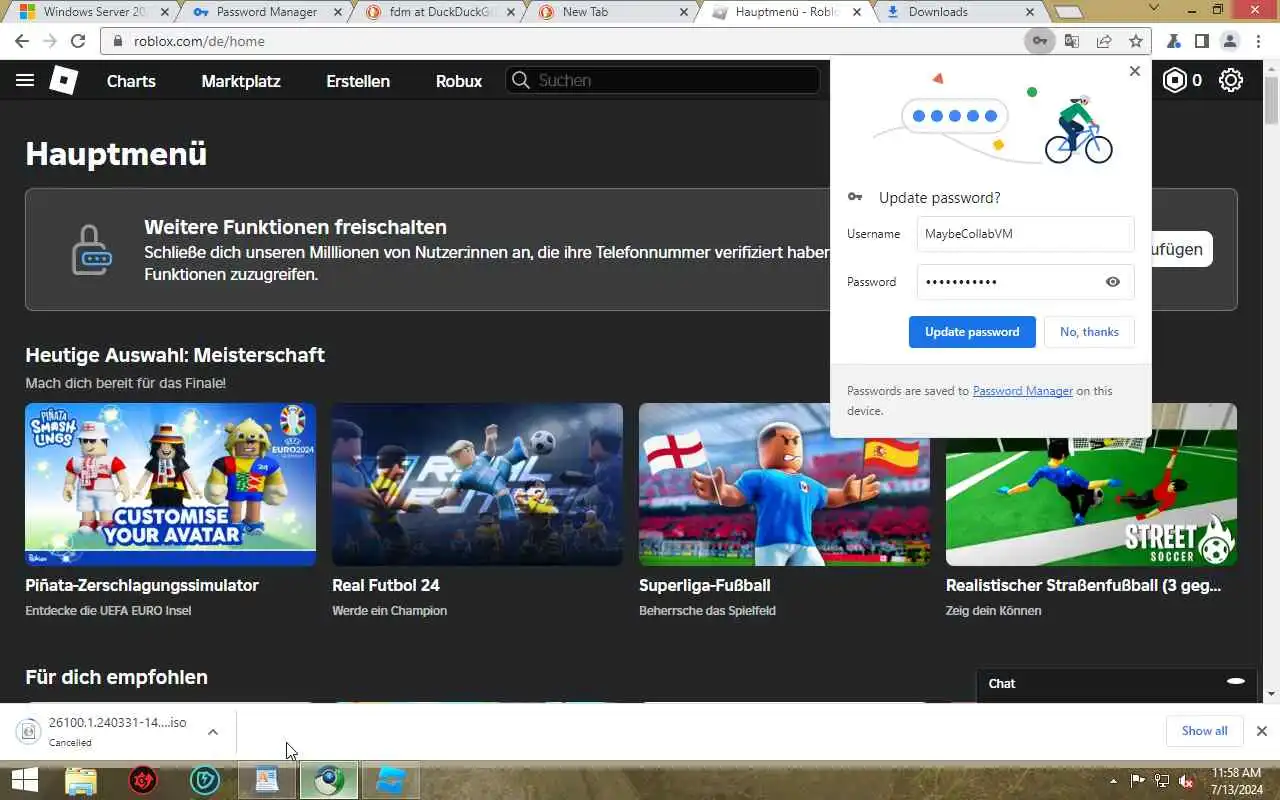The width and height of the screenshot is (1280, 800).
Task: Click the taskbar clock 11:58 AM
Action: [x=1236, y=780]
